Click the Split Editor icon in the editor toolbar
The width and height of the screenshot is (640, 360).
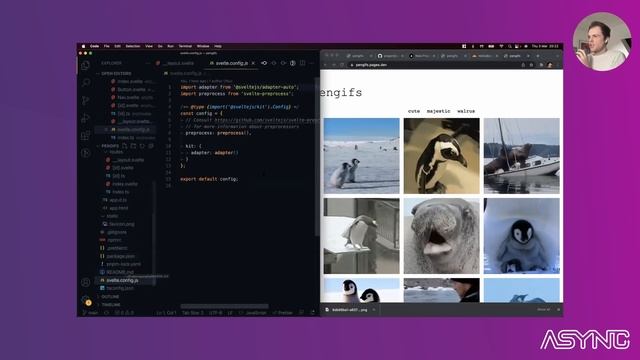(x=302, y=63)
